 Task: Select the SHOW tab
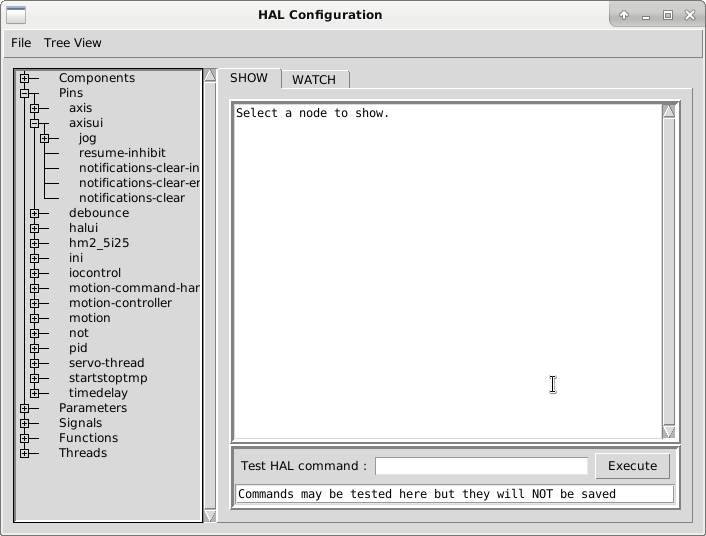pos(249,78)
